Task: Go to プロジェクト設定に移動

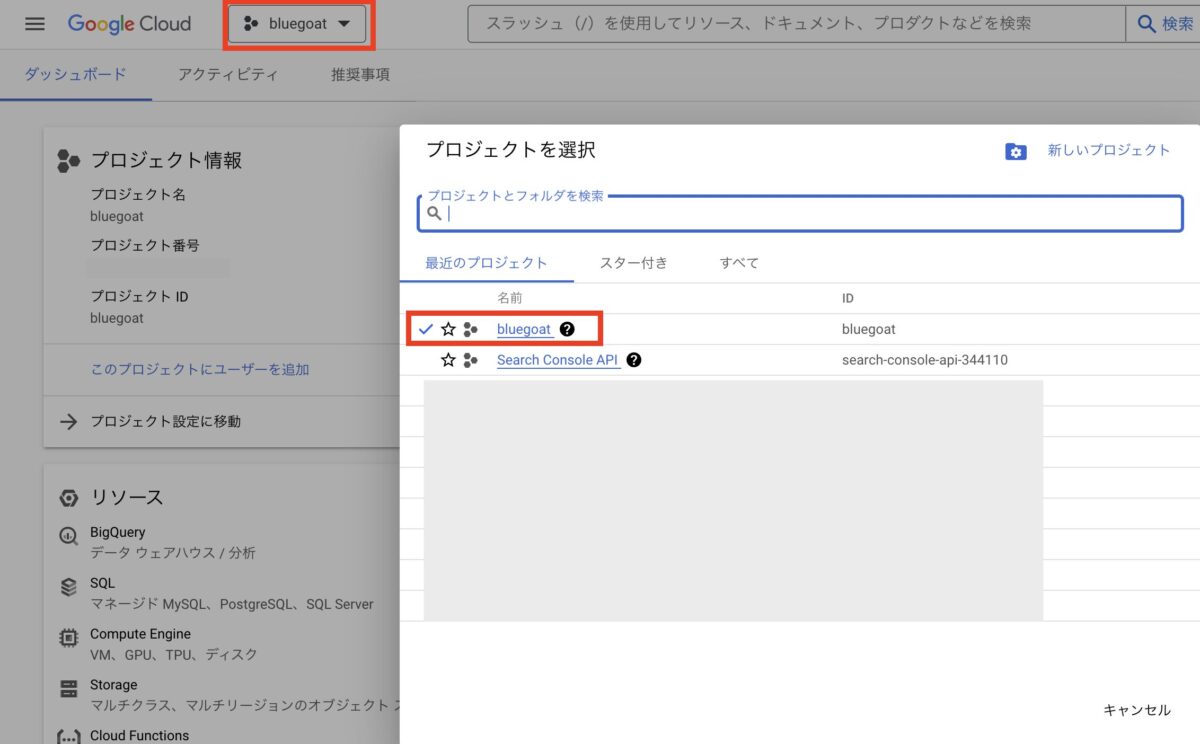Action: pos(166,421)
